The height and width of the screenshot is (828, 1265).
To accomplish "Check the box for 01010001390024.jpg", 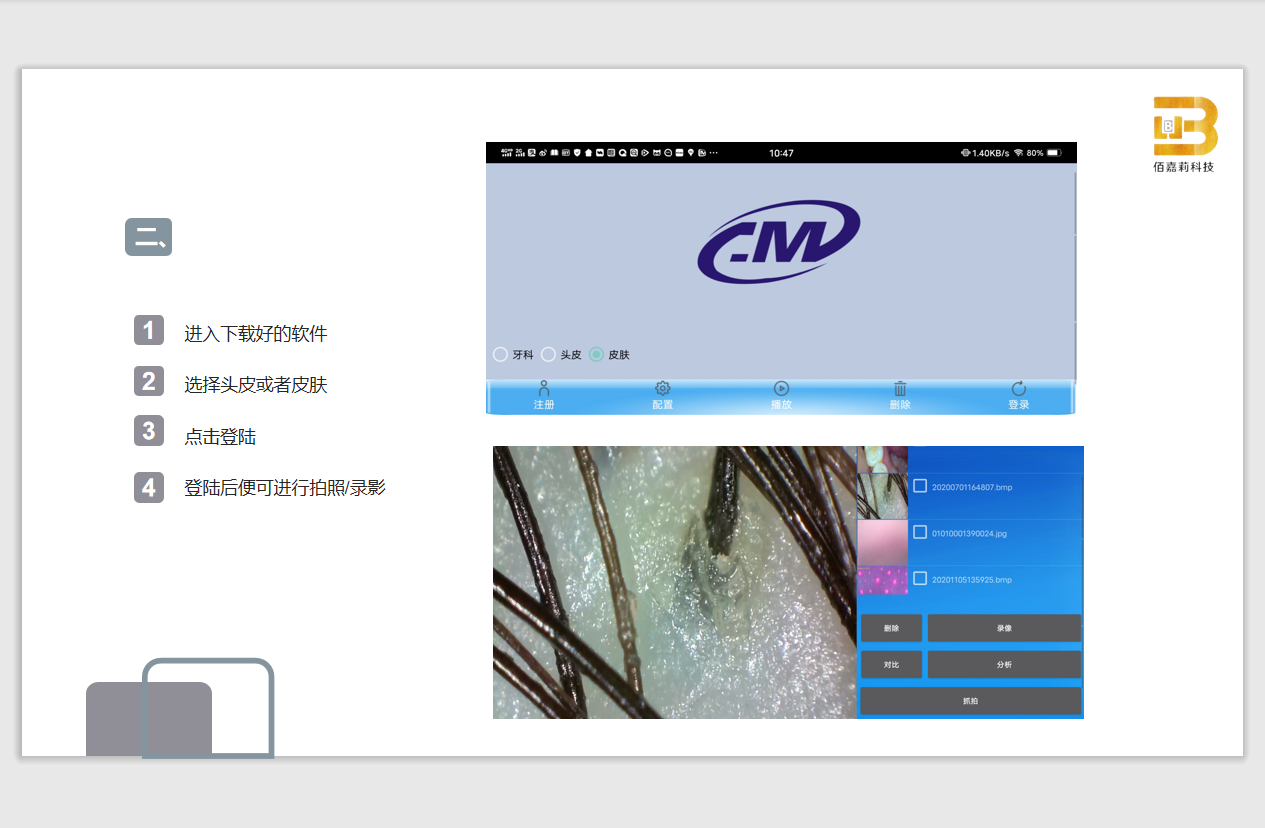I will tap(920, 533).
